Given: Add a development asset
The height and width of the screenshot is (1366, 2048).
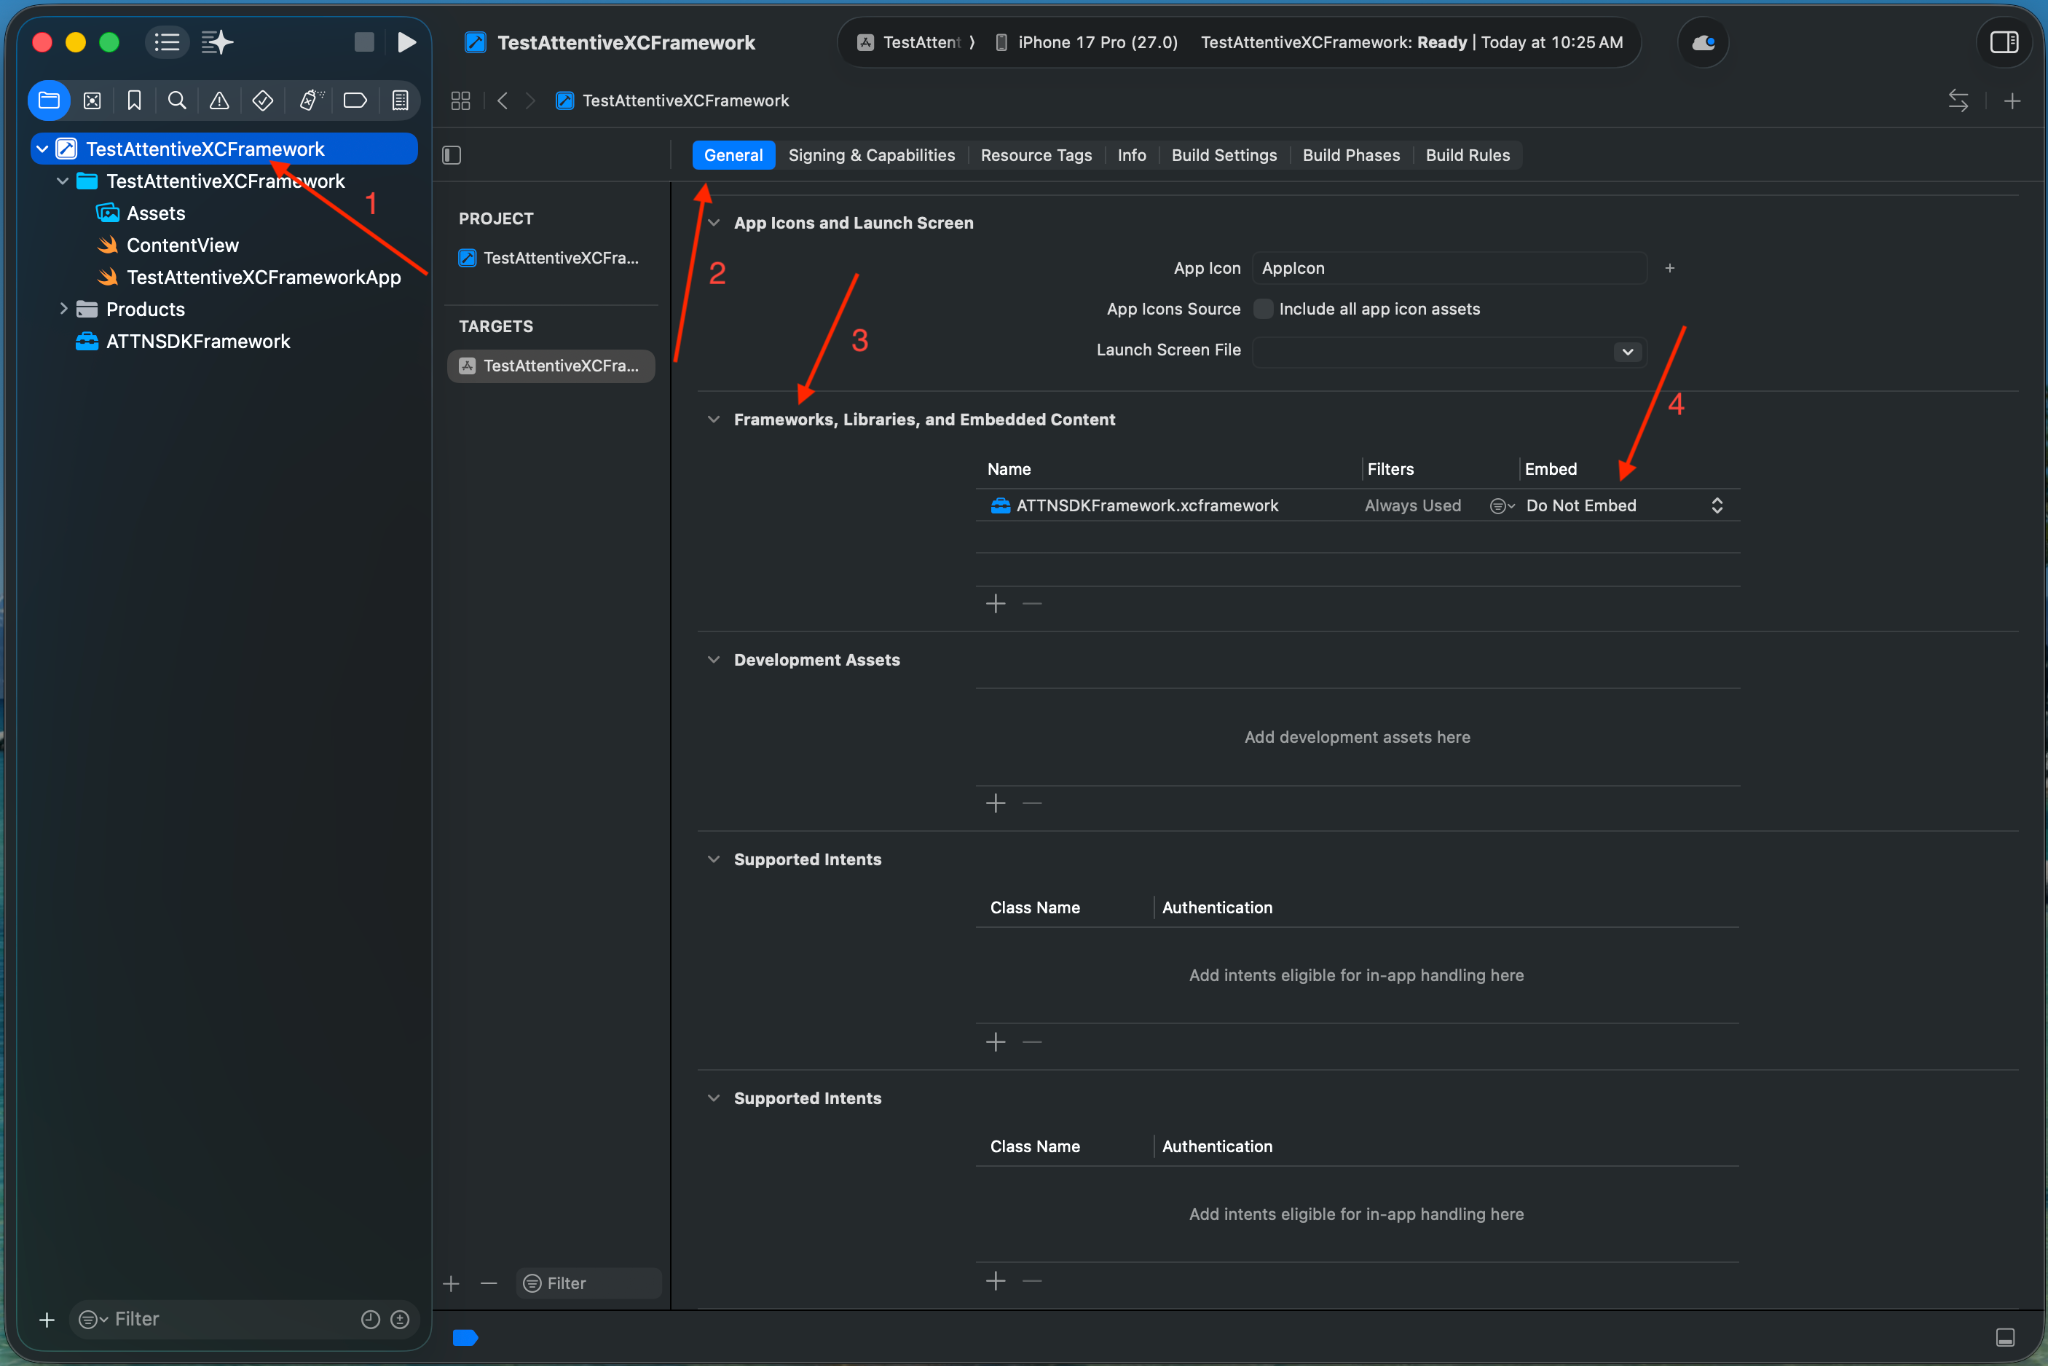Looking at the screenshot, I should tap(996, 804).
